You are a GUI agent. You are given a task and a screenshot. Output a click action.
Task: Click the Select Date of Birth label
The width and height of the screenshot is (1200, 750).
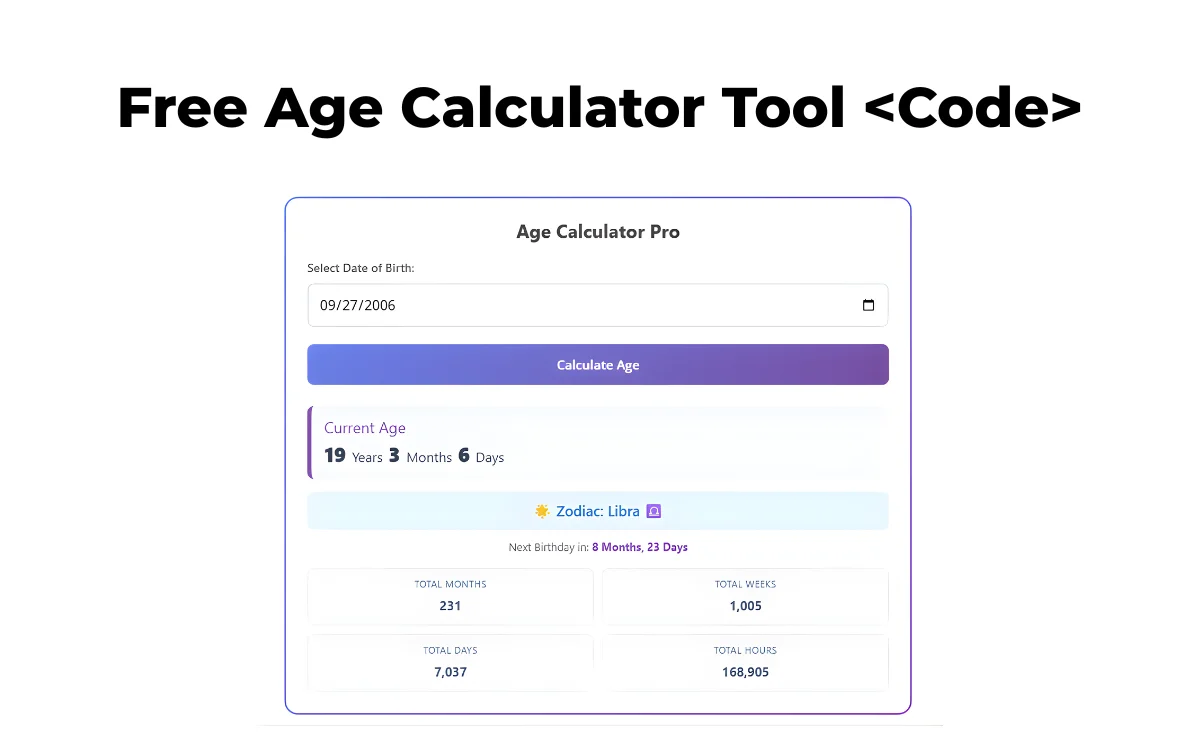[x=360, y=268]
